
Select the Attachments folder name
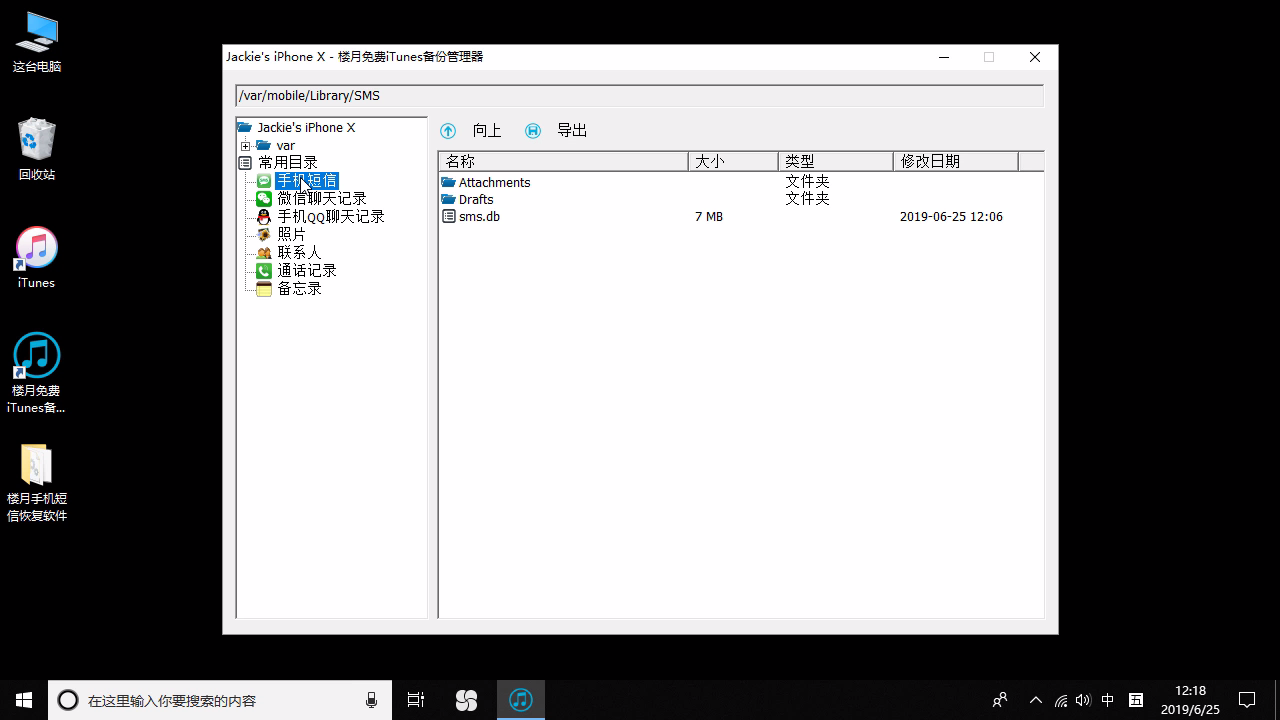pos(494,183)
